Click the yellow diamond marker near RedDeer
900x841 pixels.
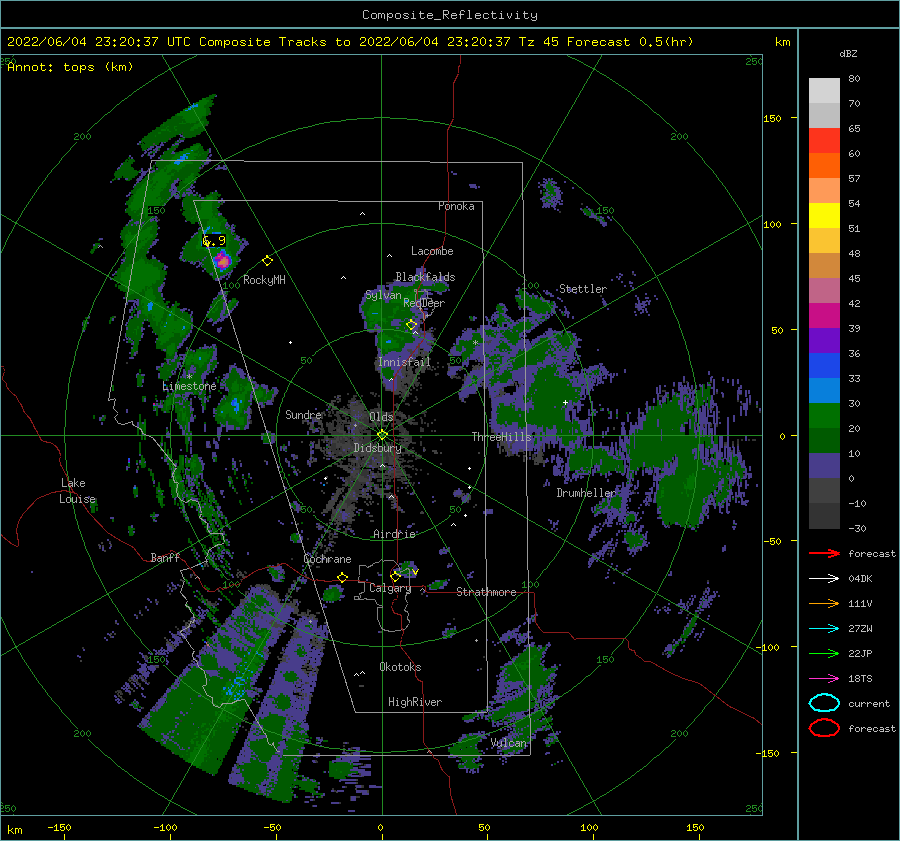(411, 325)
